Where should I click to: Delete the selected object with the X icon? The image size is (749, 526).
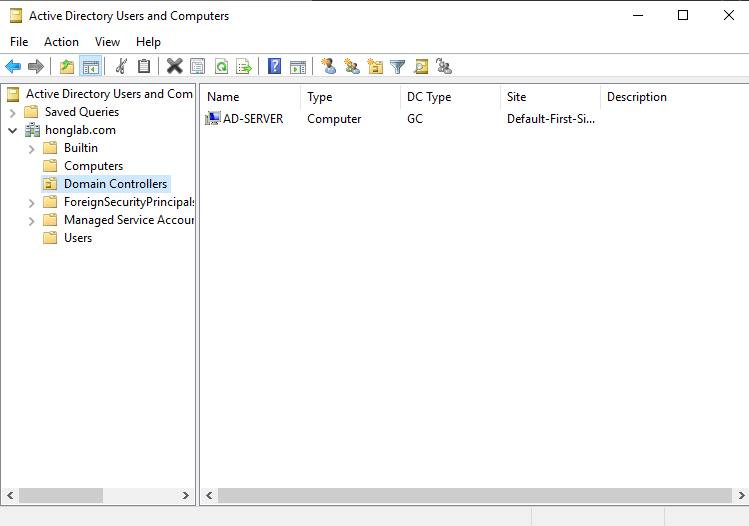(175, 66)
